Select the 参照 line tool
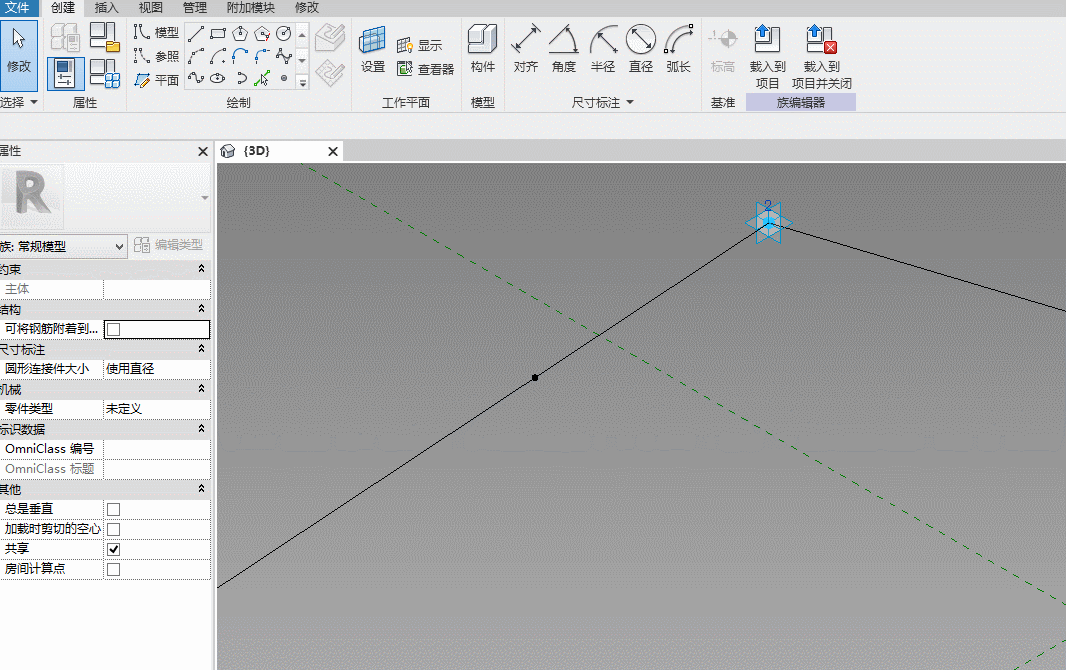The height and width of the screenshot is (670, 1066). coord(156,56)
